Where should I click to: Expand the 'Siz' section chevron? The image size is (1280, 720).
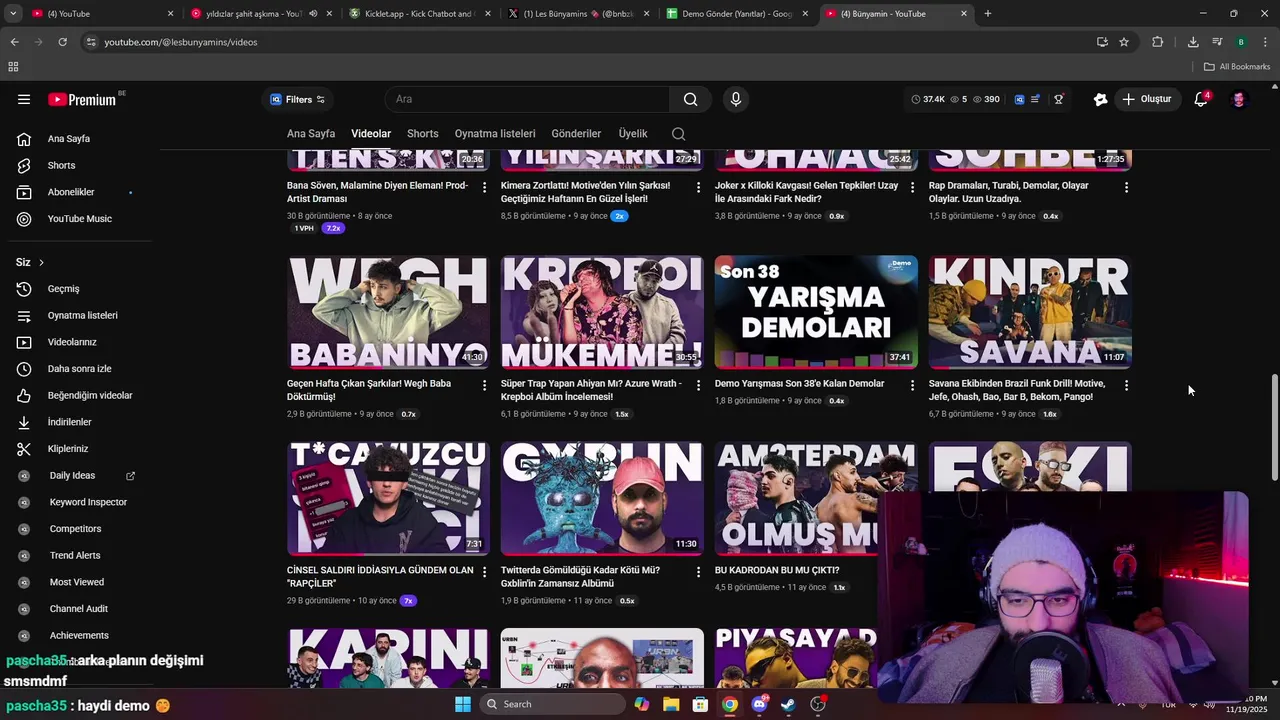(41, 263)
